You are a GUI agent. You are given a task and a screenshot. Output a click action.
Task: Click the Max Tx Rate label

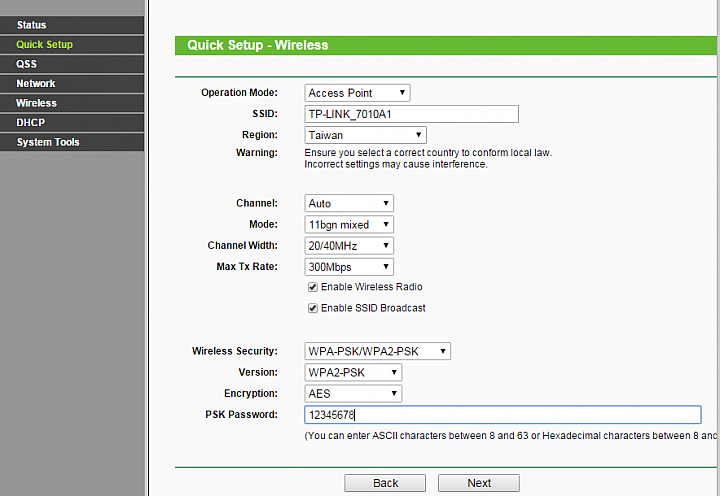click(247, 266)
